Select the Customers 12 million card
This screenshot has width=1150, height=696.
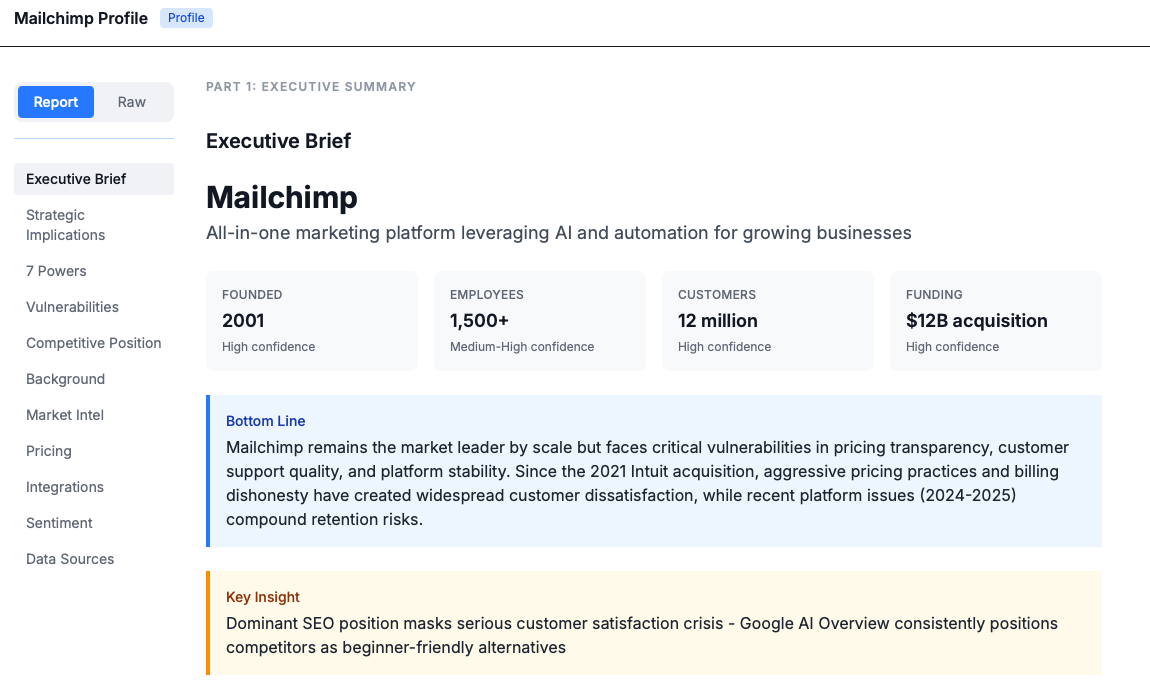(x=767, y=321)
